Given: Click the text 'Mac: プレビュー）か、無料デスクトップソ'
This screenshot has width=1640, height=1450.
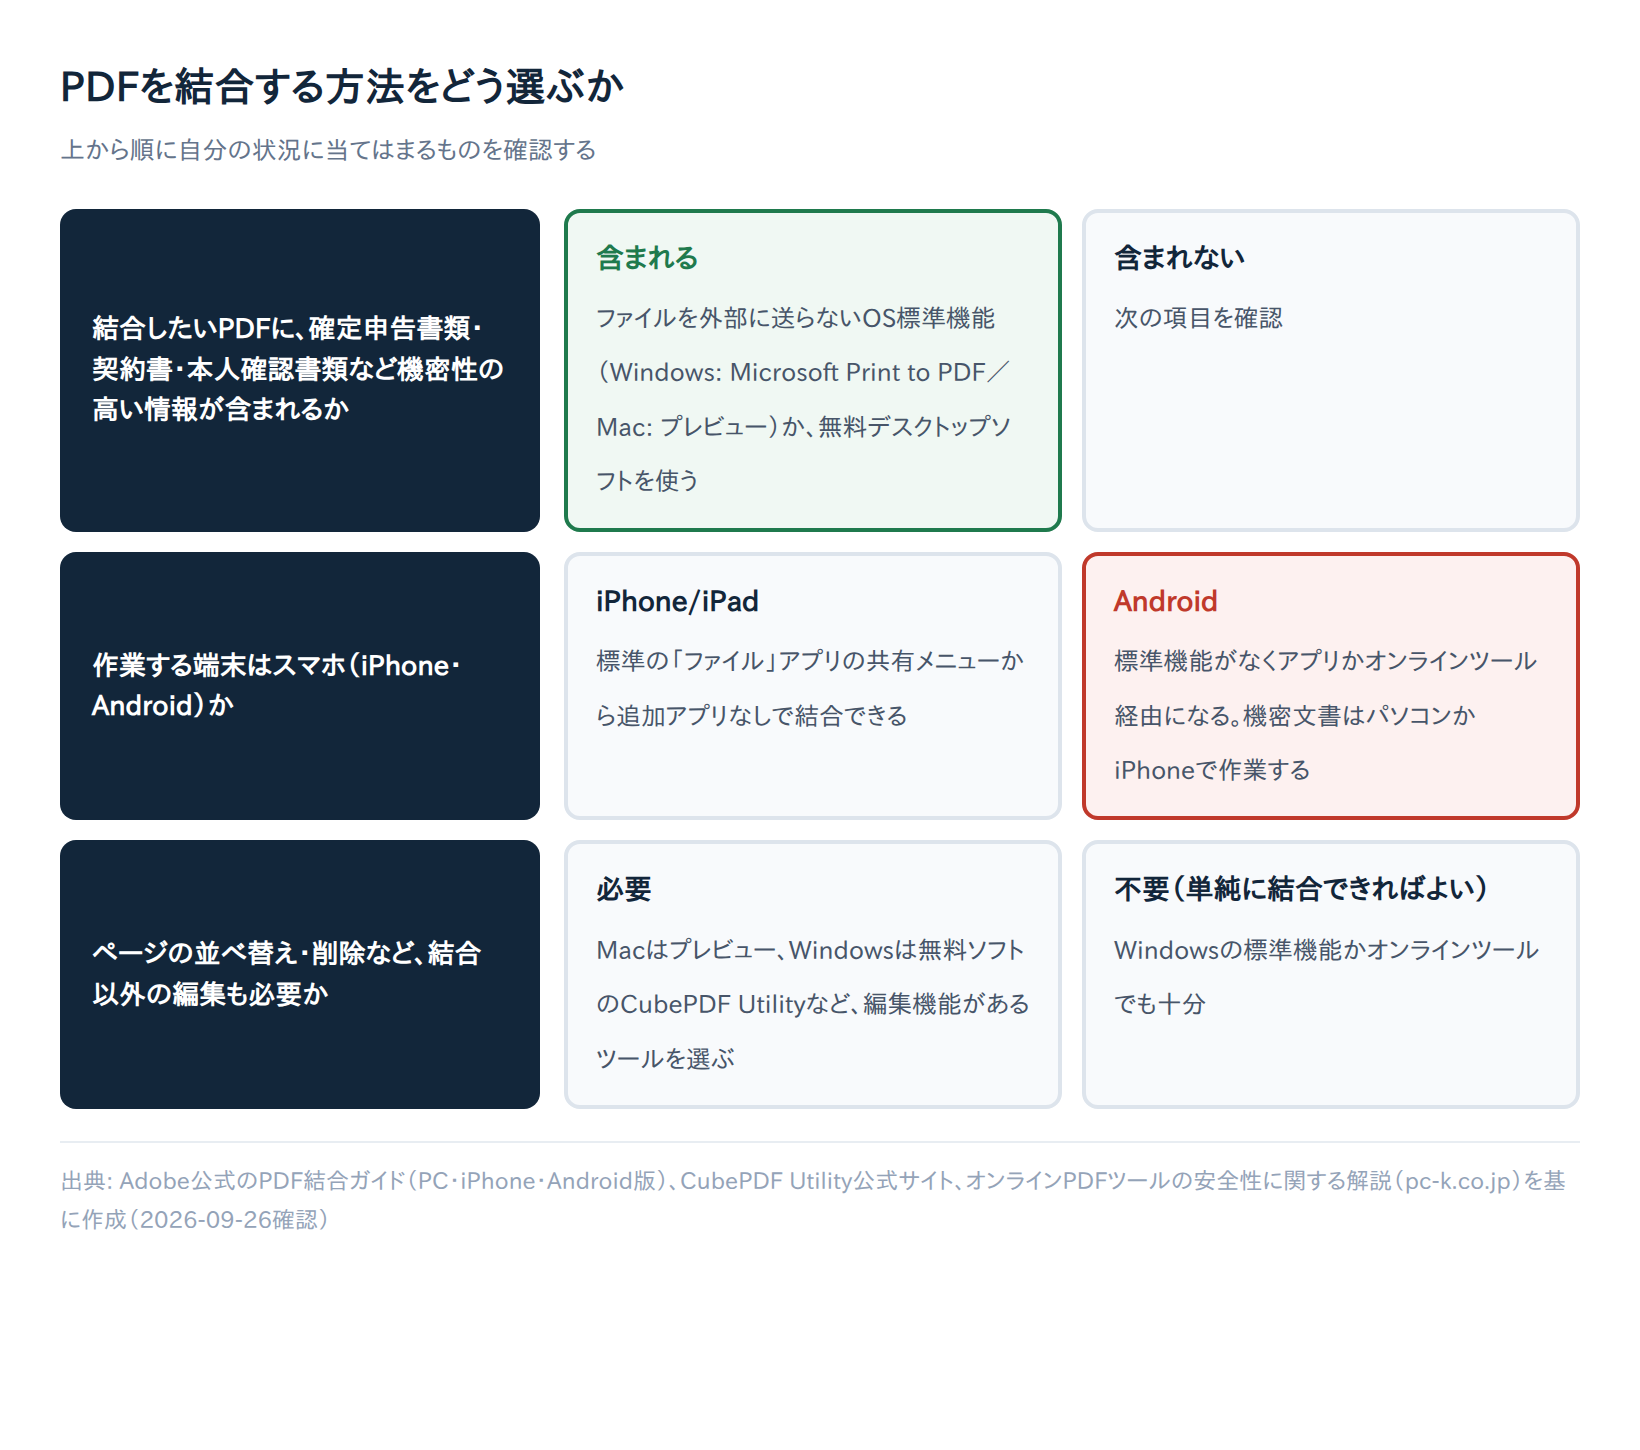Looking at the screenshot, I should pyautogui.click(x=803, y=427).
